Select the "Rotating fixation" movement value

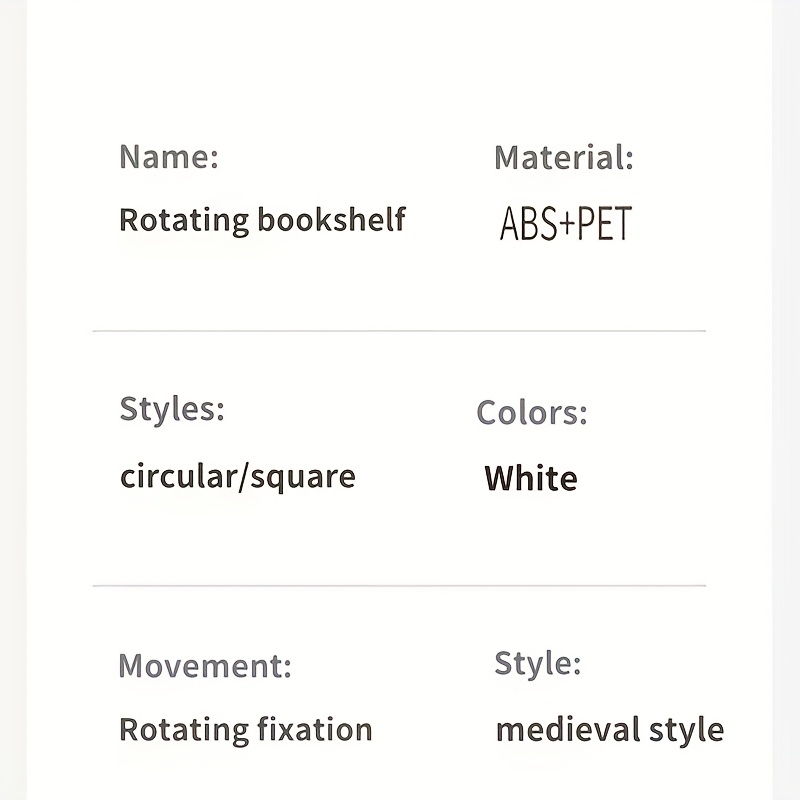(245, 730)
